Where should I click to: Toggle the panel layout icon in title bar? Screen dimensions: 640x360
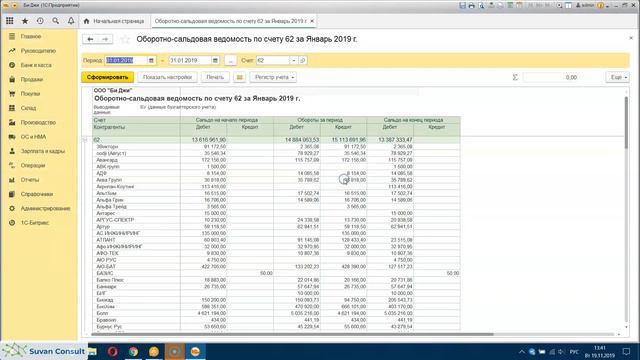click(x=569, y=5)
